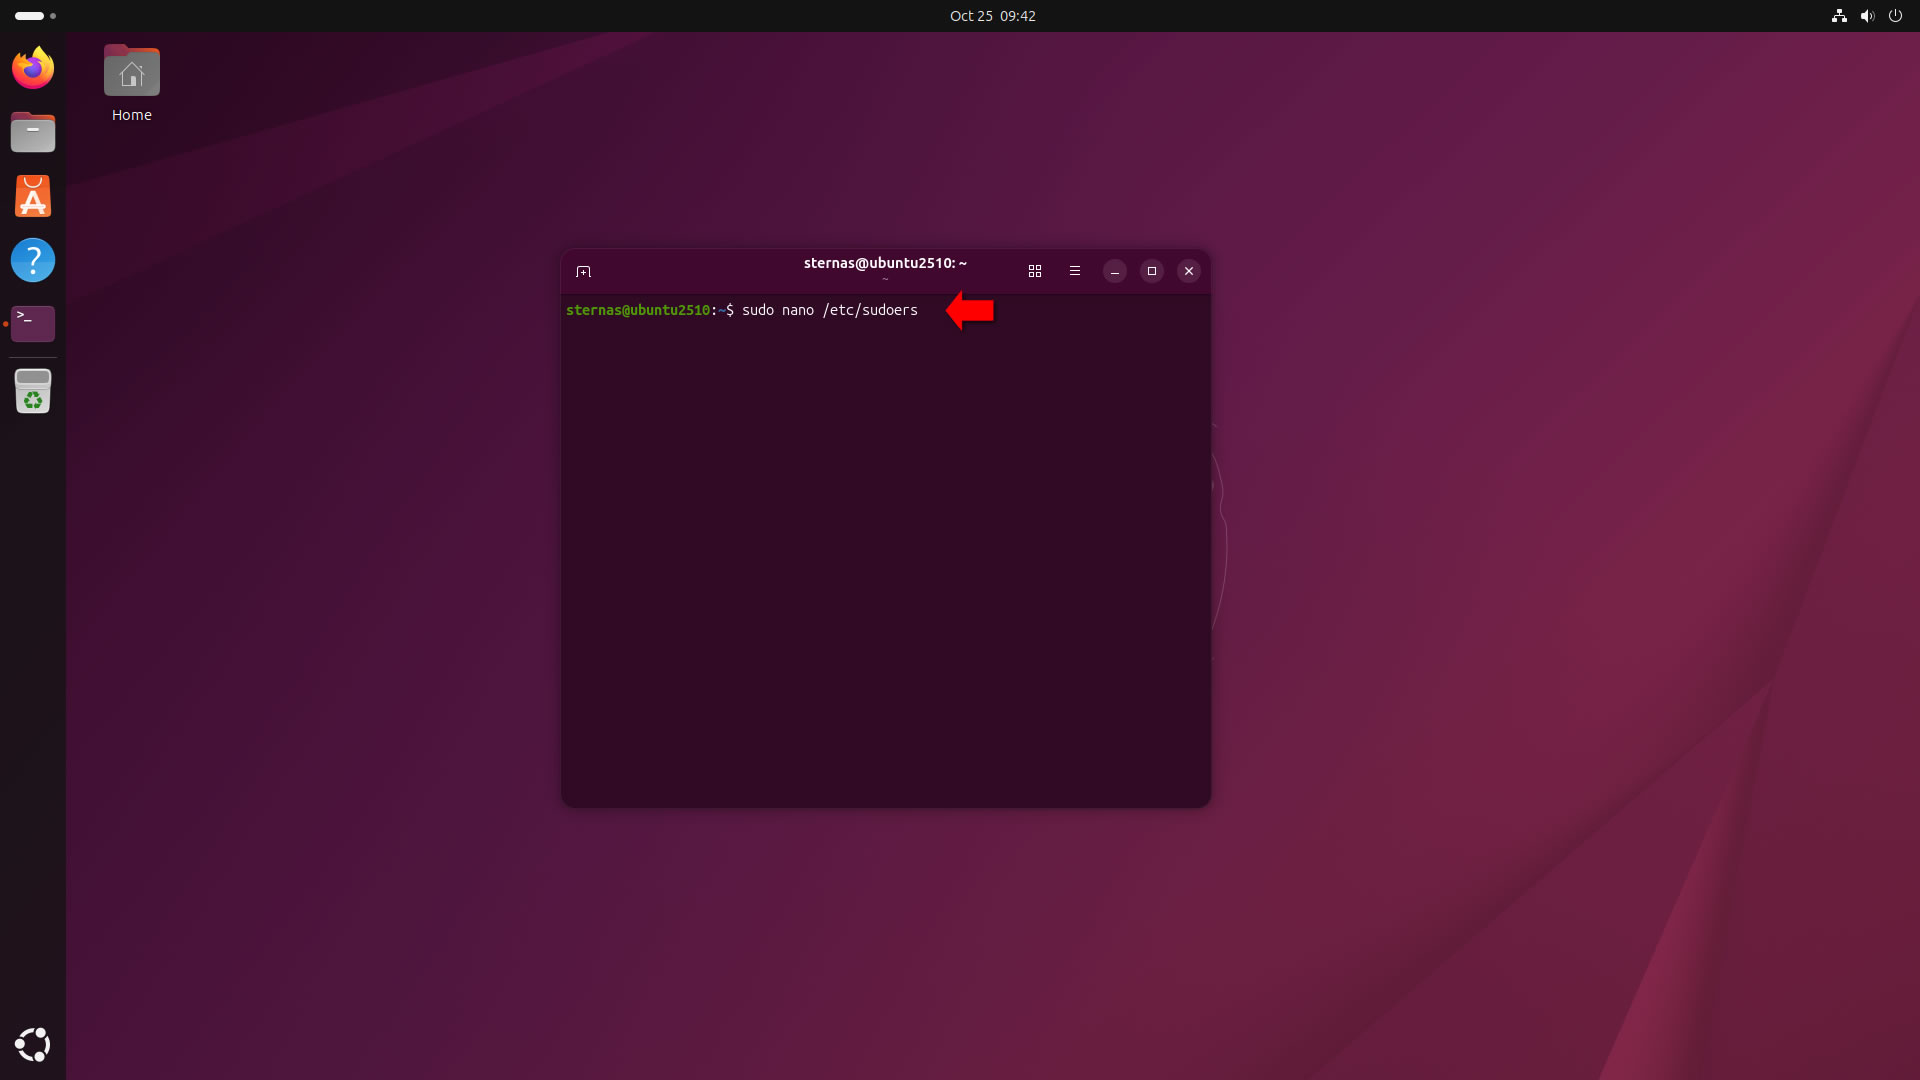Open the Trash from the dock
Screen dimensions: 1920x1080
point(33,391)
